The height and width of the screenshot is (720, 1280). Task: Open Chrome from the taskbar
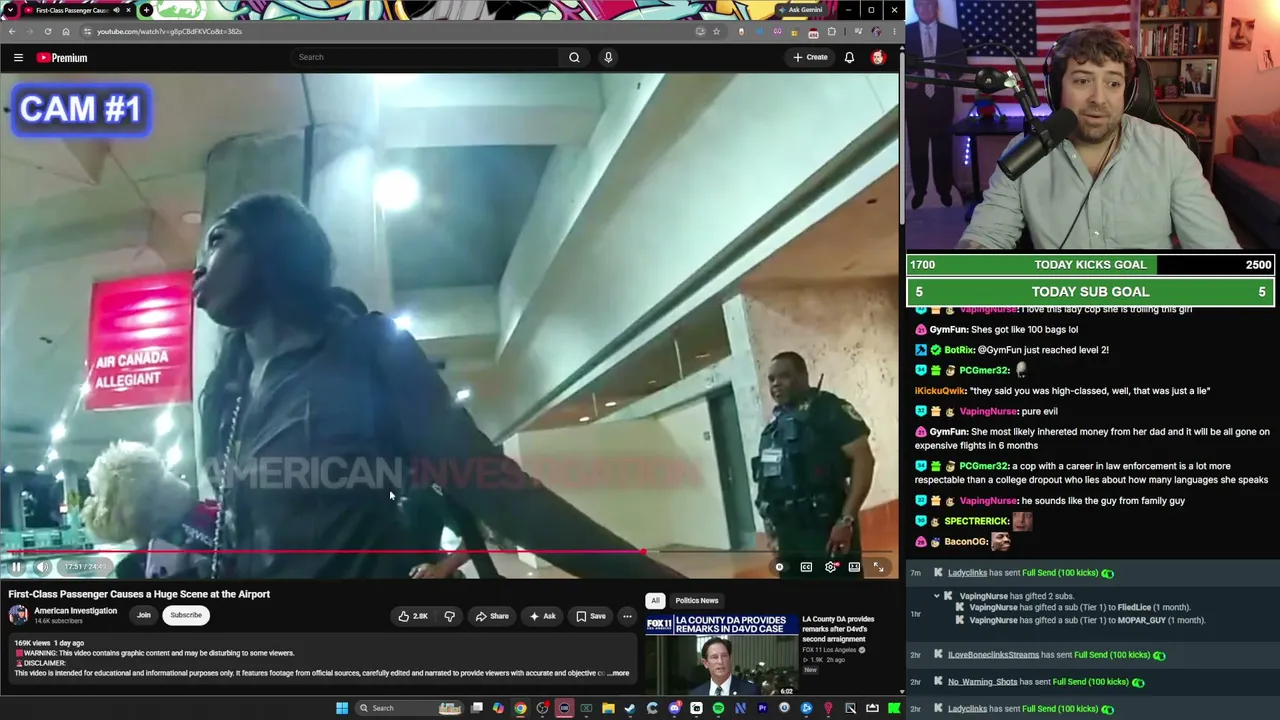coord(520,708)
